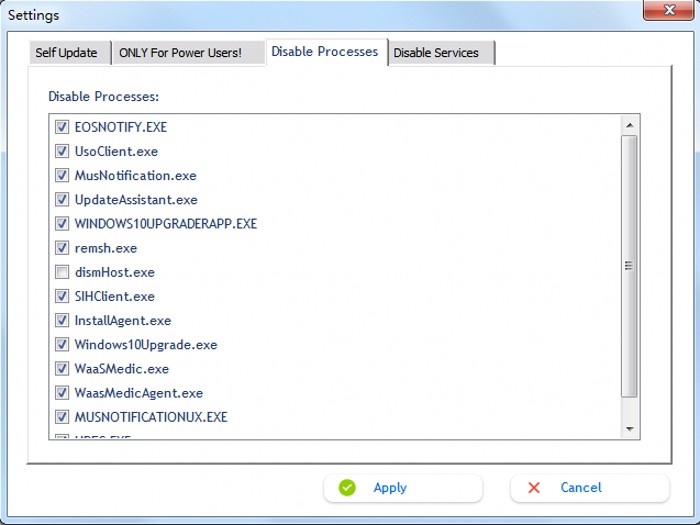Enable the dismHost.exe checkbox
This screenshot has width=700, height=525.
pos(62,272)
